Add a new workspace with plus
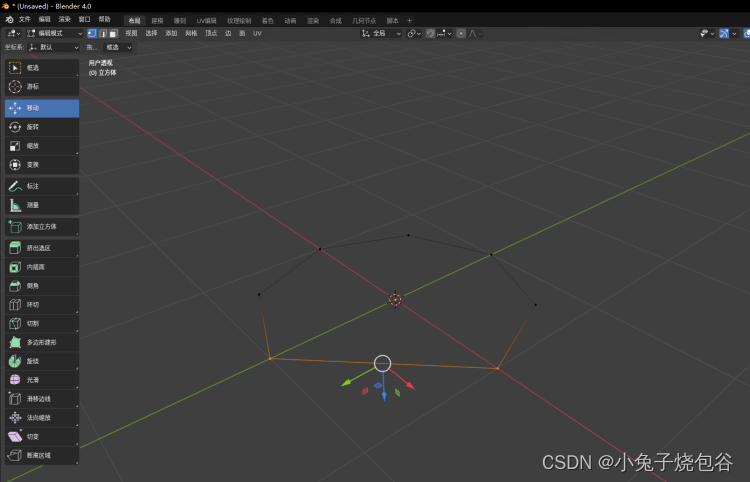This screenshot has width=750, height=482. tap(409, 21)
